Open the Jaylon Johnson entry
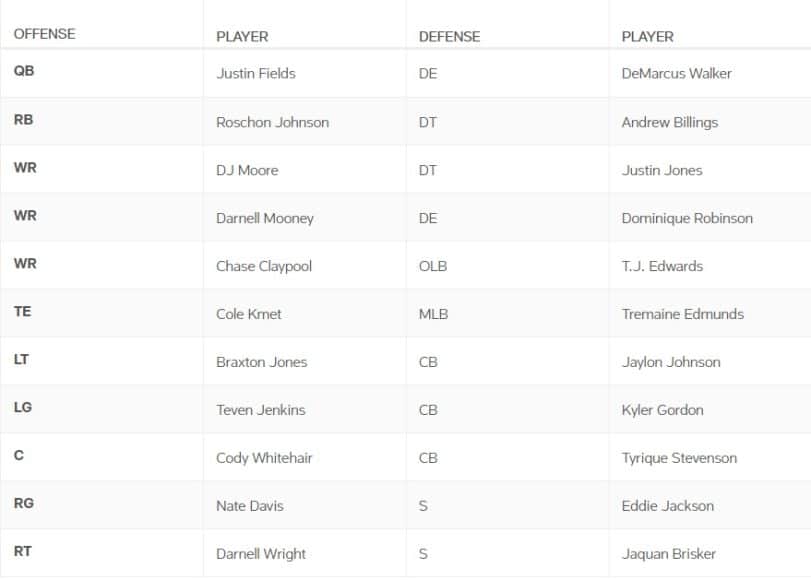The image size is (811, 580). [x=671, y=362]
